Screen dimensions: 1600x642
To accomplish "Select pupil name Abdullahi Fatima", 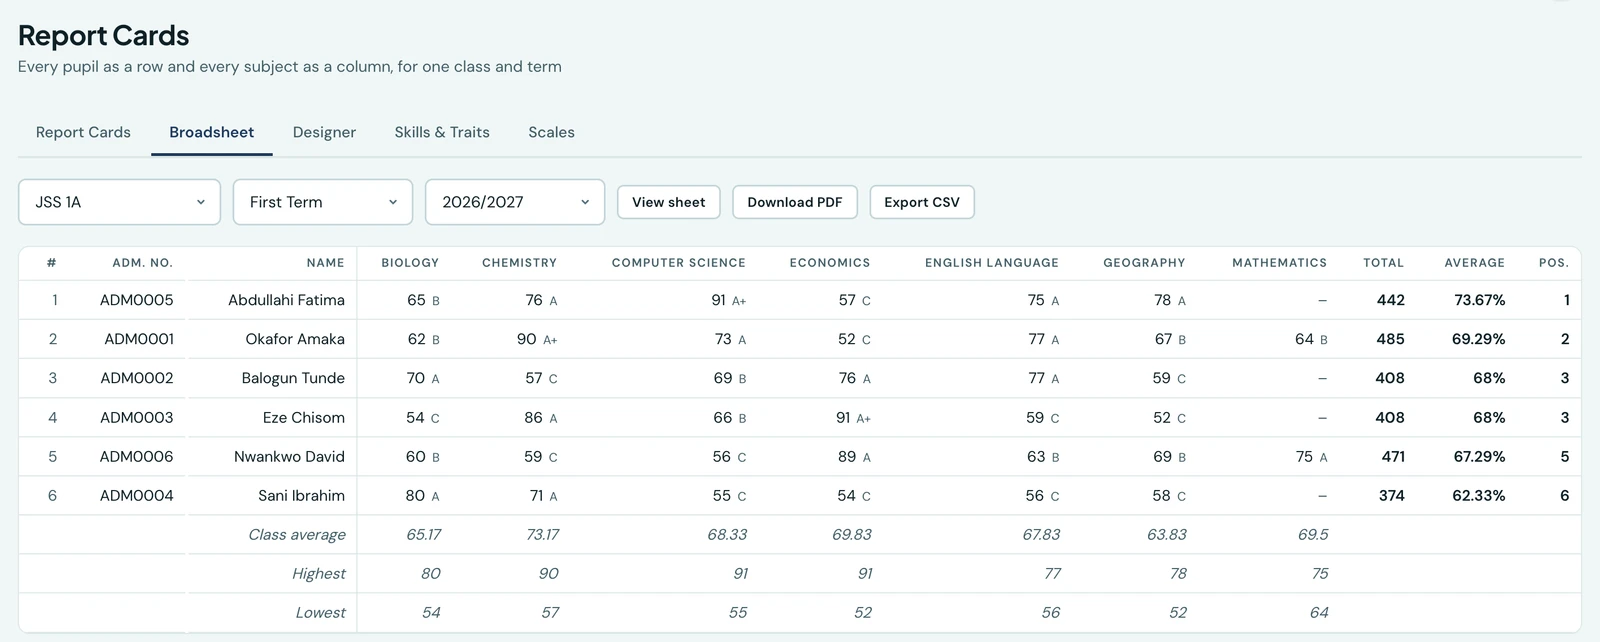I will pyautogui.click(x=286, y=300).
